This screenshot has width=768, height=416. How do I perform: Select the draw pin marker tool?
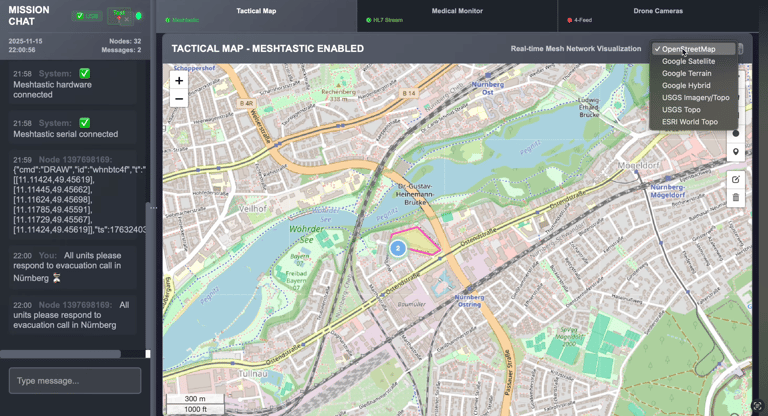[x=736, y=152]
